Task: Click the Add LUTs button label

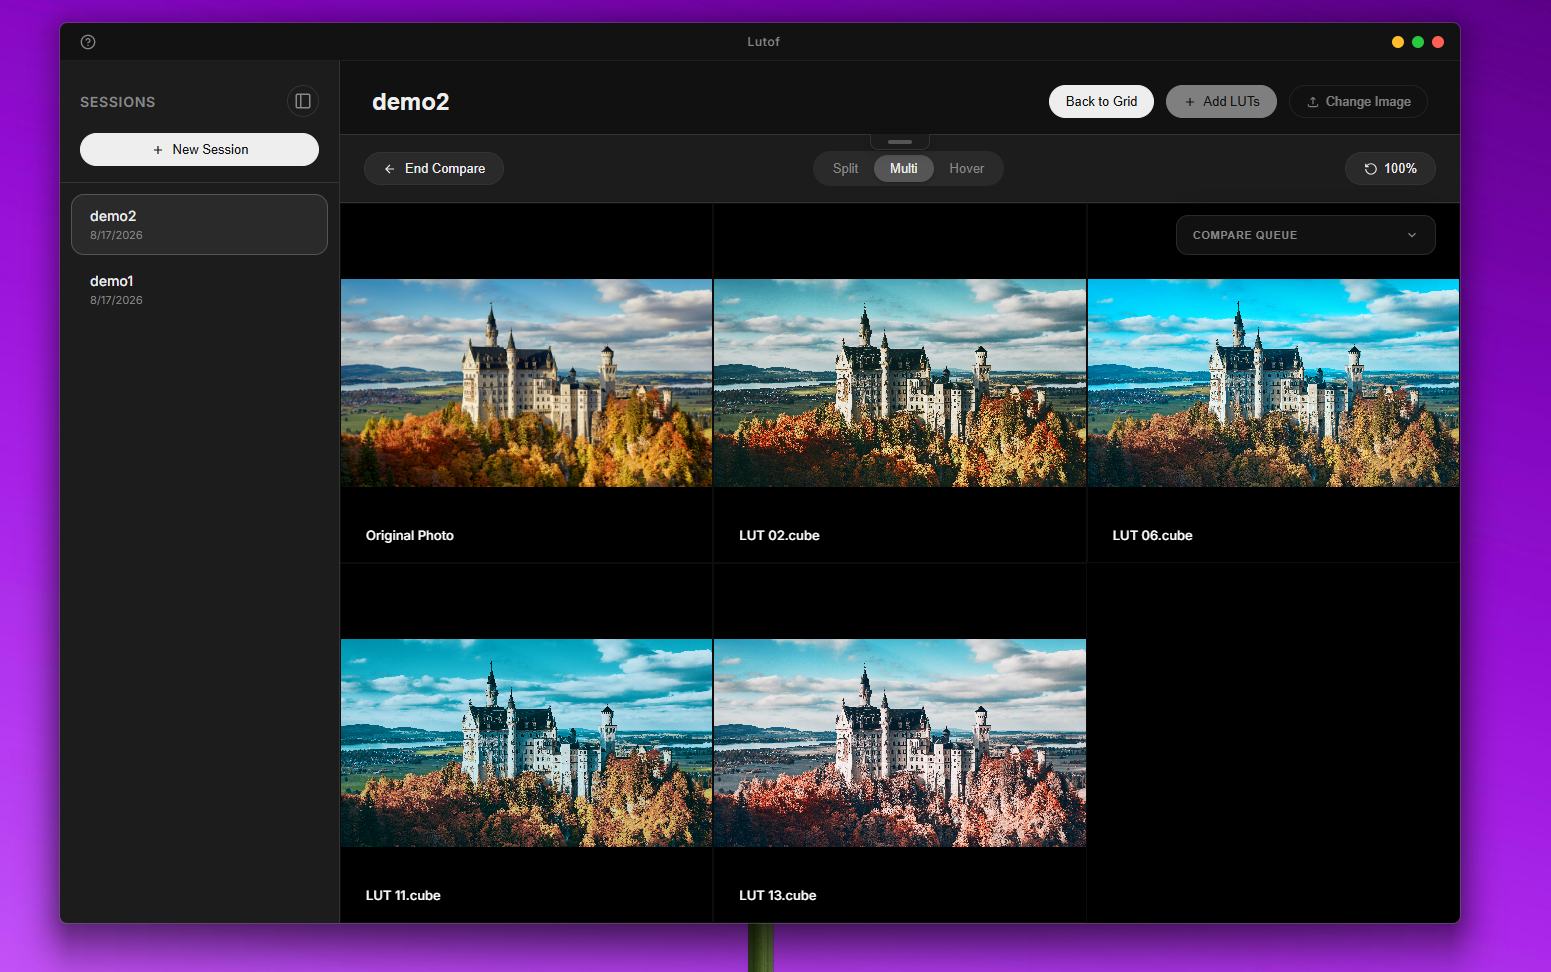Action: click(x=1231, y=101)
